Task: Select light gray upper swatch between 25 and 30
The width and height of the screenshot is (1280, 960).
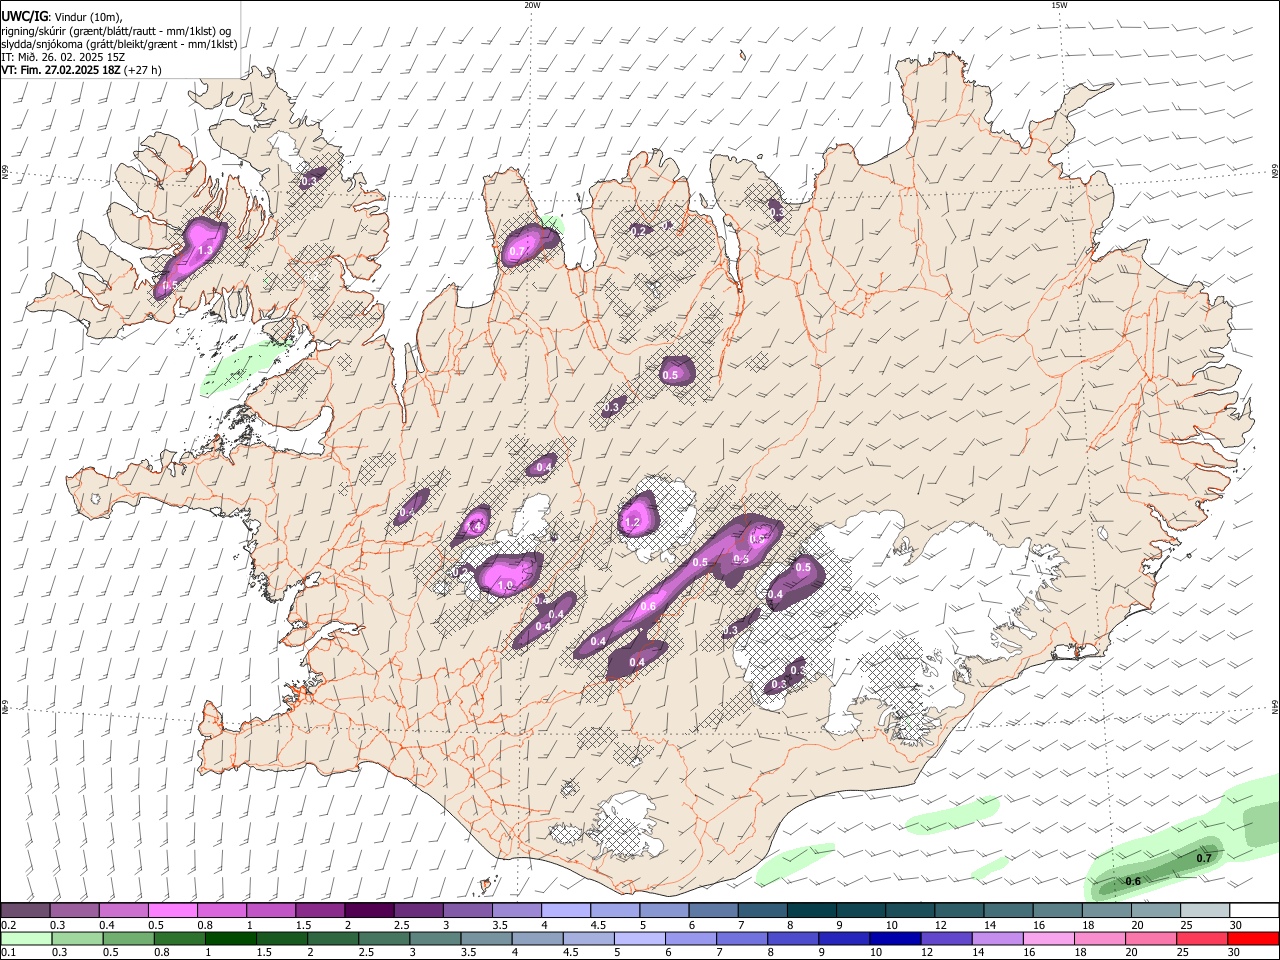Action: 1204,911
